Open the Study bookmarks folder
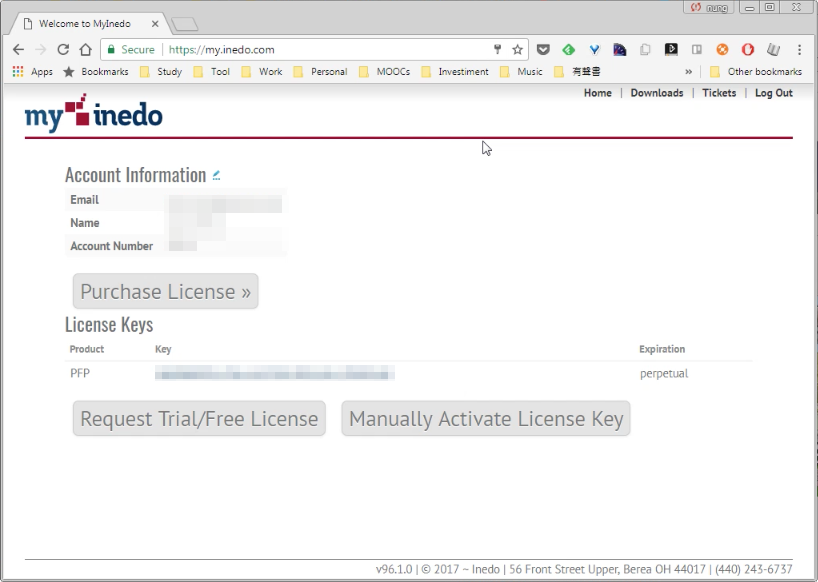Viewport: 818px width, 582px height. click(x=161, y=71)
